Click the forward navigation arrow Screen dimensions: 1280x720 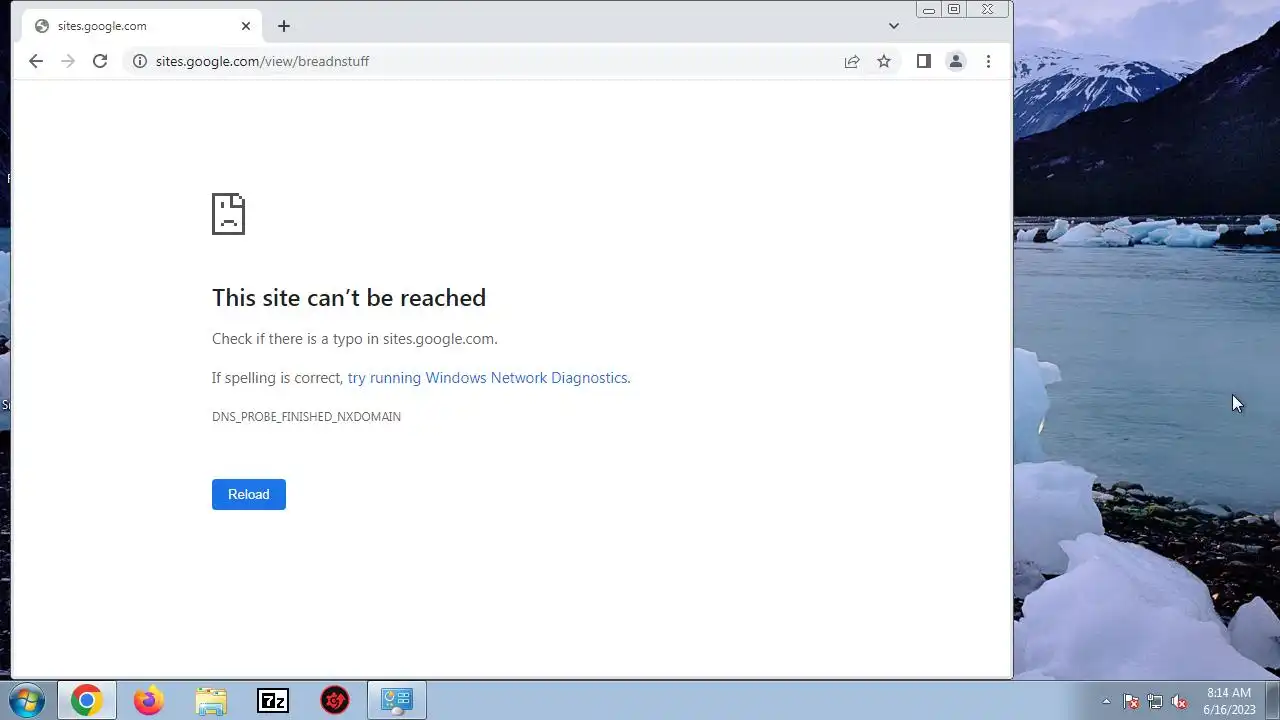pyautogui.click(x=68, y=61)
